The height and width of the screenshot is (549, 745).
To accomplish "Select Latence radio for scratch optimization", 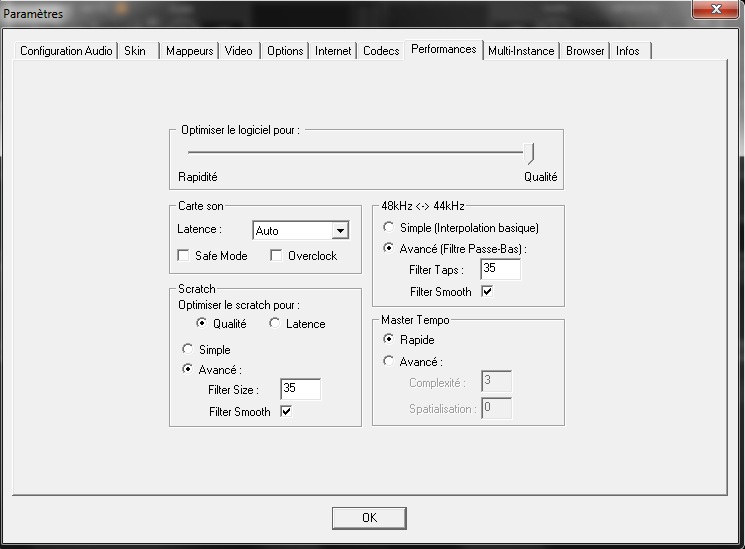I will pos(275,324).
